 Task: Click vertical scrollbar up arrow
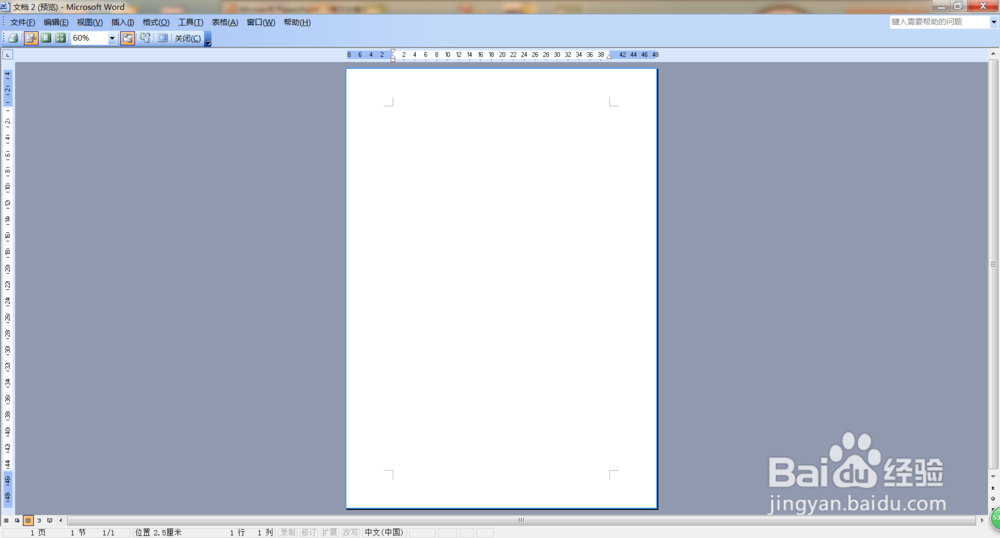pyautogui.click(x=993, y=54)
